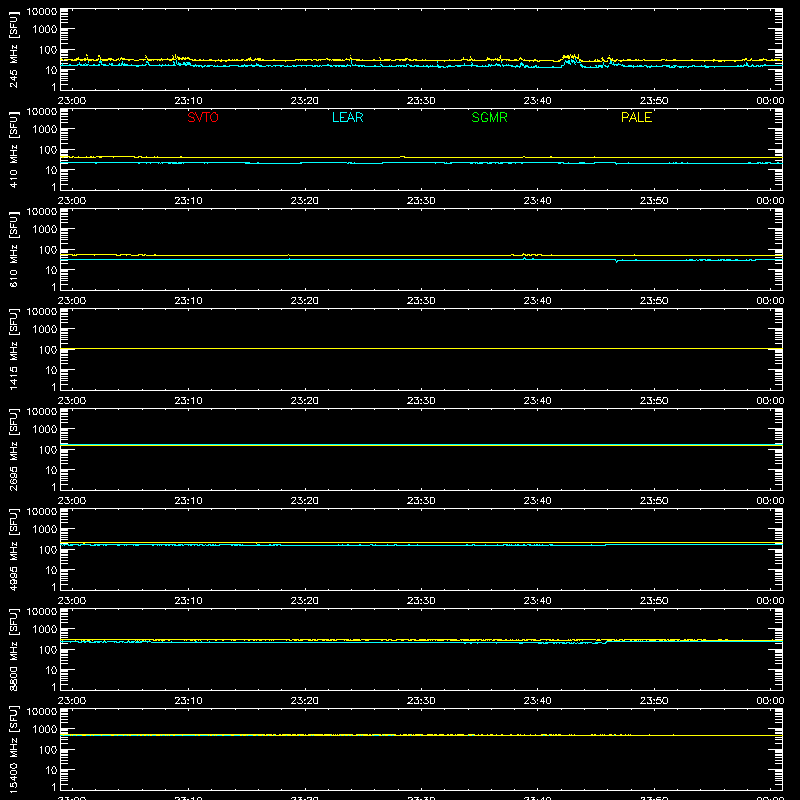Click the 23:30 tick label under 410 MHz panel
Screen dimensions: 800x800
pyautogui.click(x=421, y=201)
